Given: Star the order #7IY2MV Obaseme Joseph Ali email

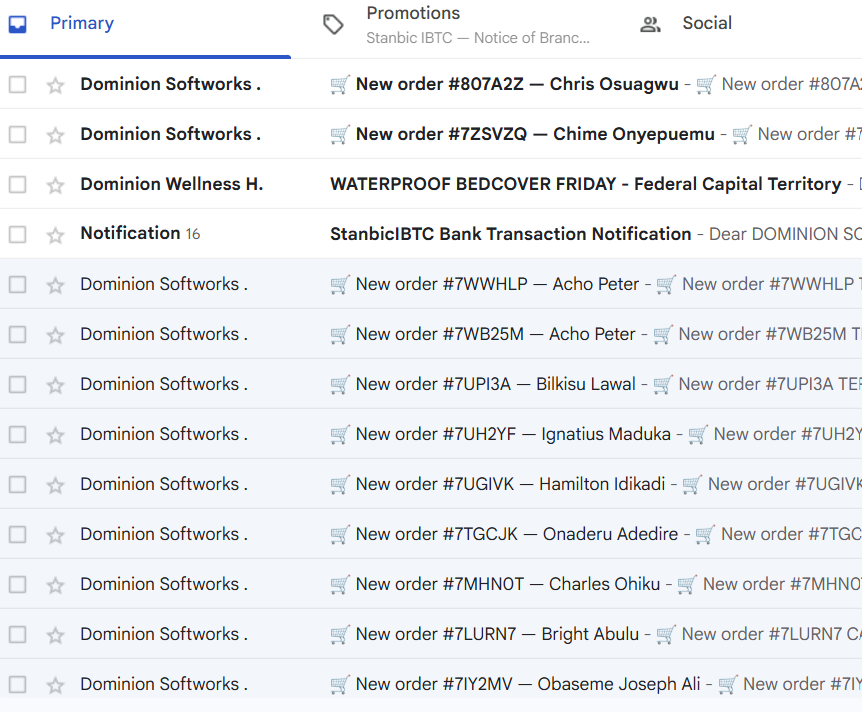Looking at the screenshot, I should coord(55,686).
